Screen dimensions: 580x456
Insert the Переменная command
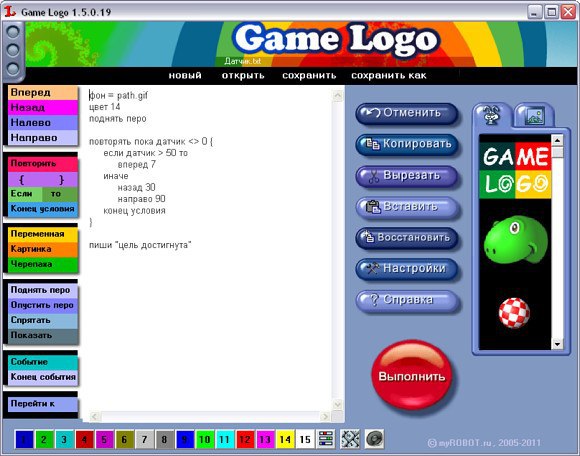tap(43, 234)
